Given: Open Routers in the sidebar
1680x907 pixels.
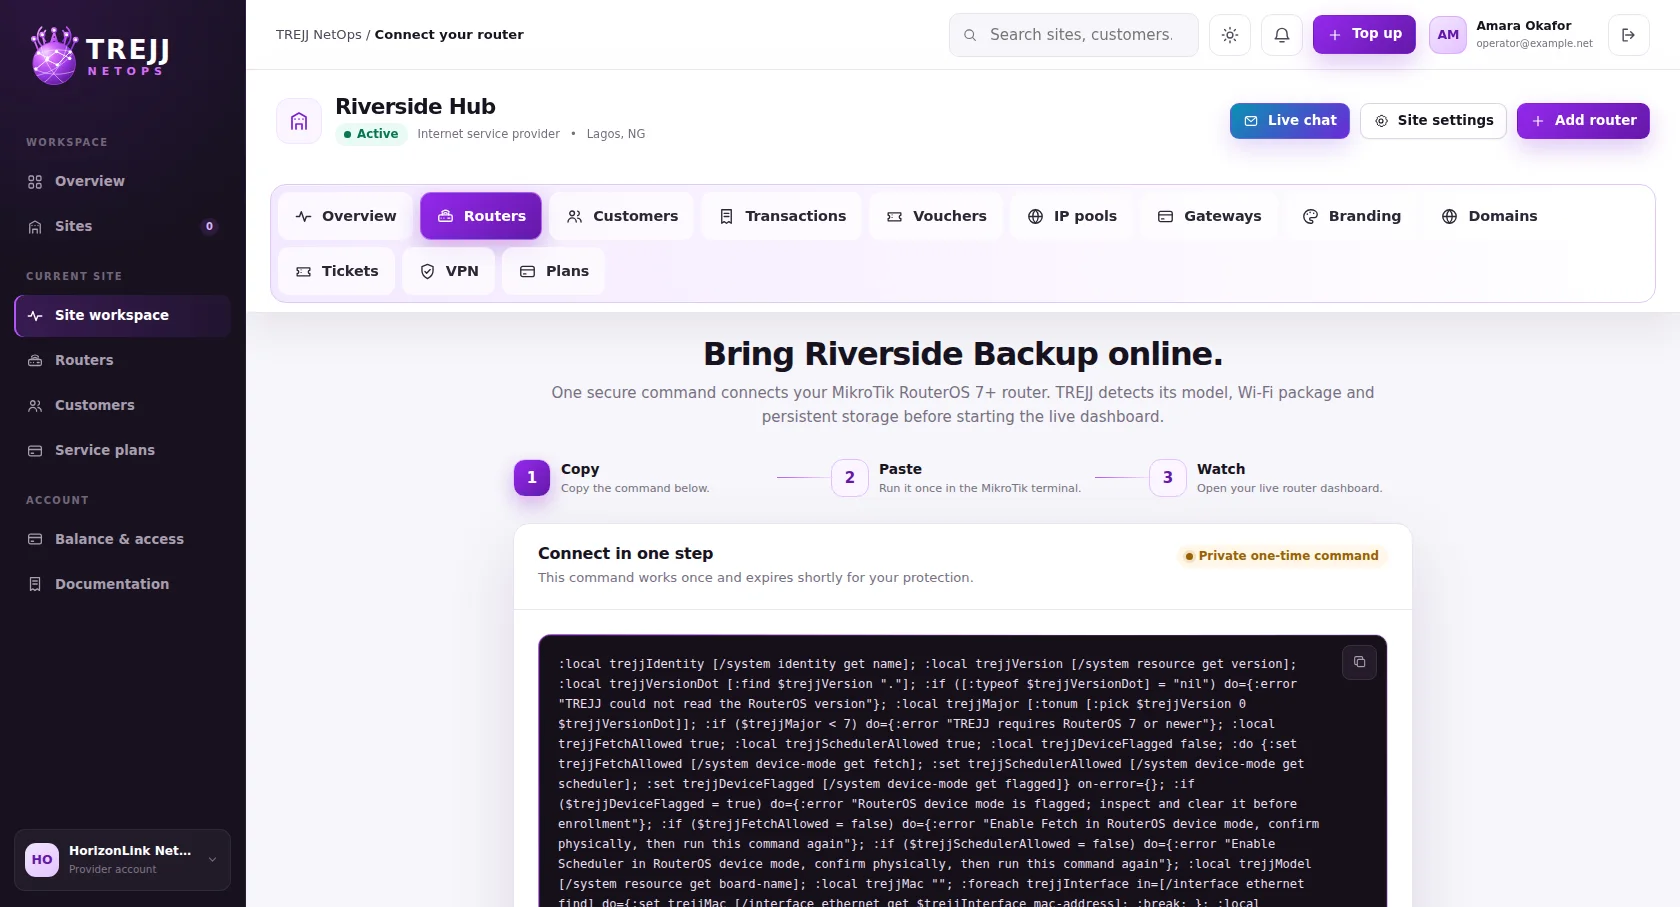Looking at the screenshot, I should 122,360.
